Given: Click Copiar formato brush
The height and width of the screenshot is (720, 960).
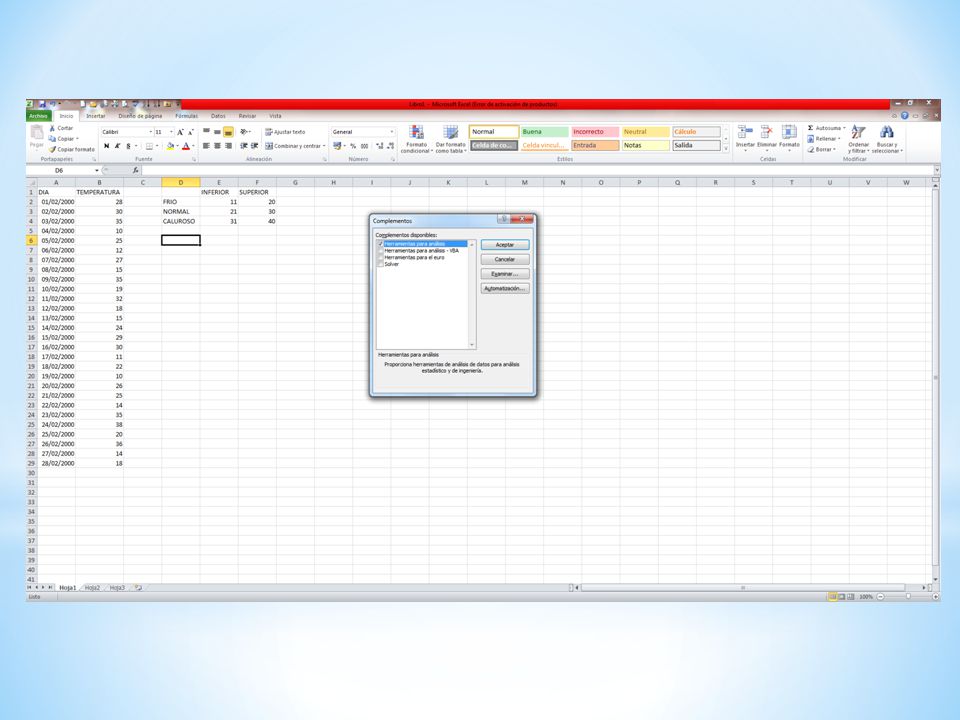Looking at the screenshot, I should click(52, 149).
